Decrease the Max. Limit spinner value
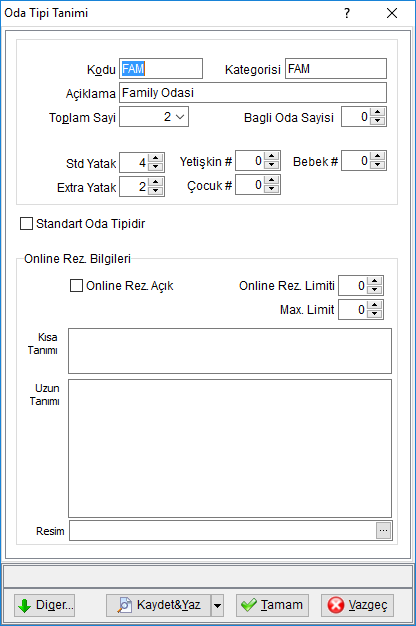416x626 pixels. 374,314
